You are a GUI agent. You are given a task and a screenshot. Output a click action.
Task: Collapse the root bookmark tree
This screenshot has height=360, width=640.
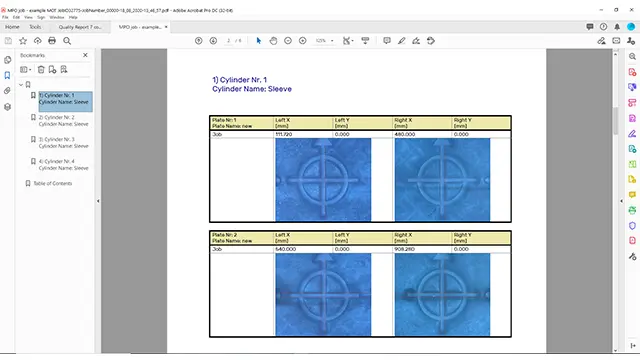[21, 84]
